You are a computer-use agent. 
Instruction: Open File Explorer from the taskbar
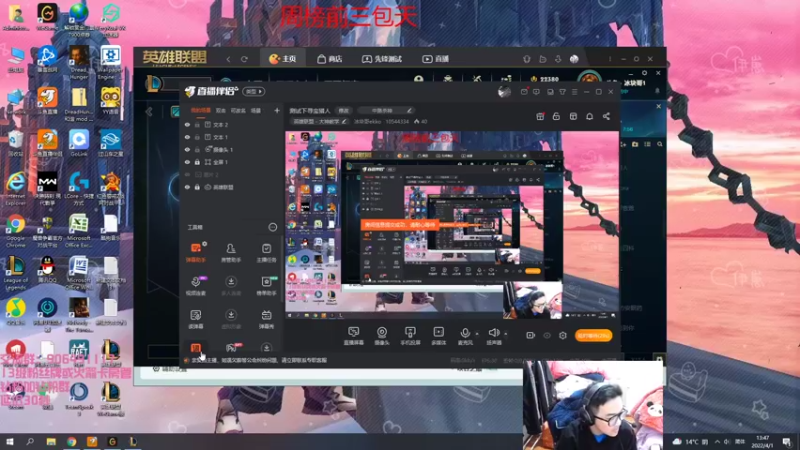[x=51, y=442]
